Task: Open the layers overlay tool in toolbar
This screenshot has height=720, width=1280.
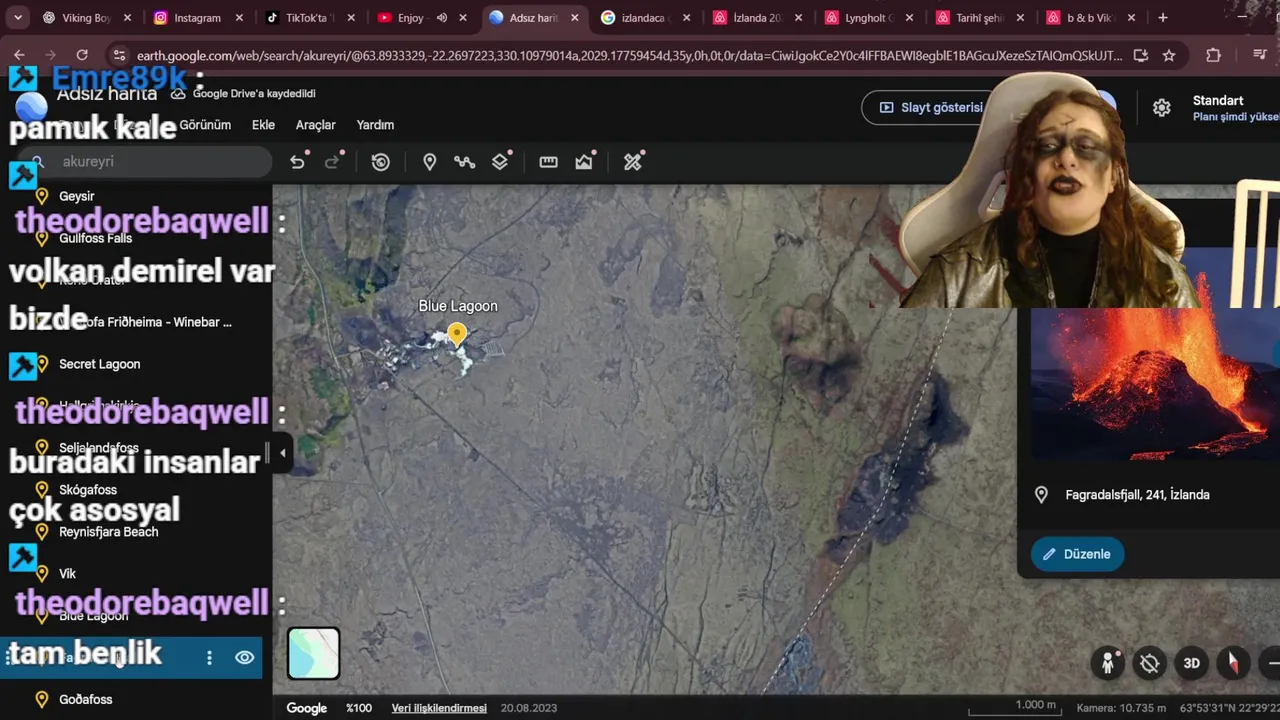Action: pyautogui.click(x=500, y=162)
